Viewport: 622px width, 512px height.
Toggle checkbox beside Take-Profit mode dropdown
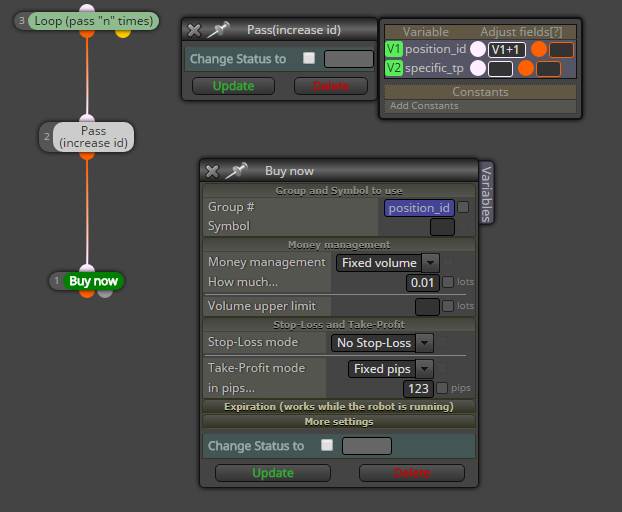pyautogui.click(x=442, y=368)
